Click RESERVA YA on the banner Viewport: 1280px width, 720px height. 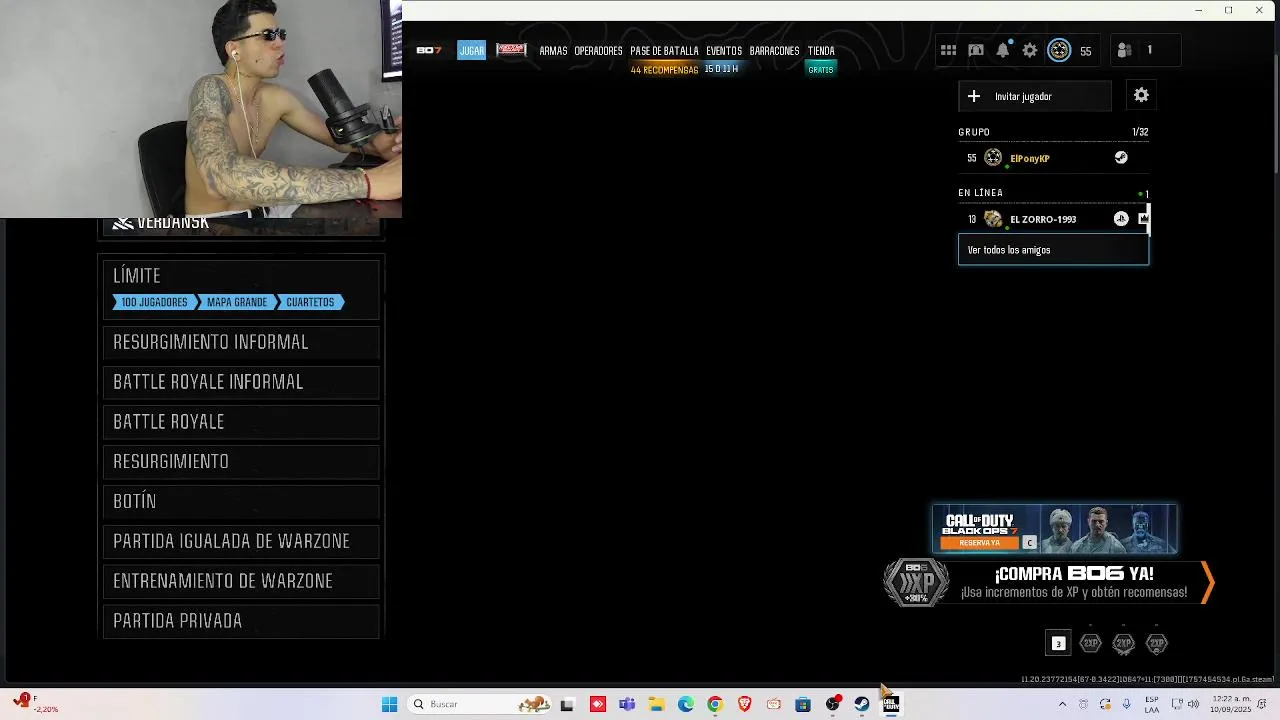click(x=979, y=543)
